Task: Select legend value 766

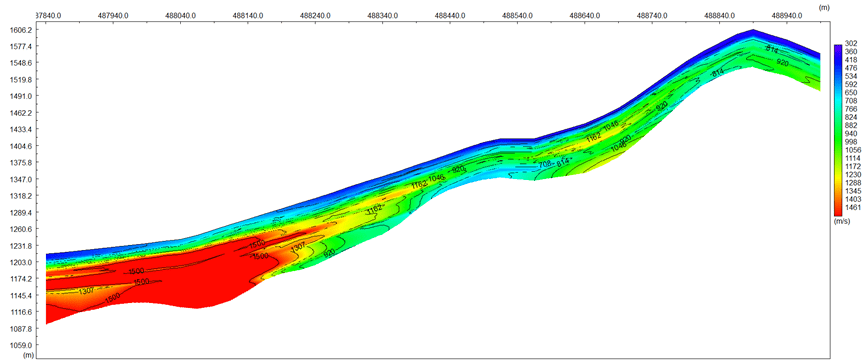Action: click(851, 109)
